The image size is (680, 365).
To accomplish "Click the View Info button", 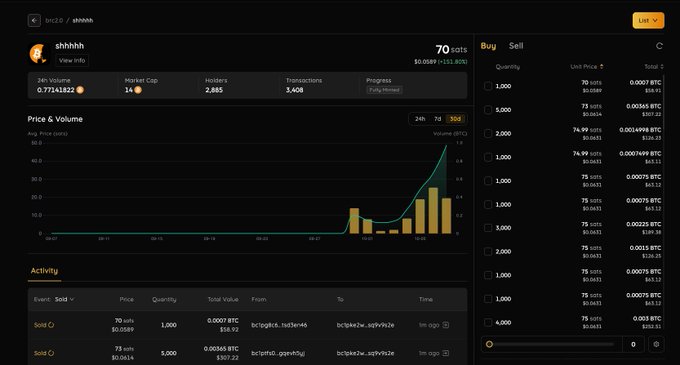I will 72,61.
